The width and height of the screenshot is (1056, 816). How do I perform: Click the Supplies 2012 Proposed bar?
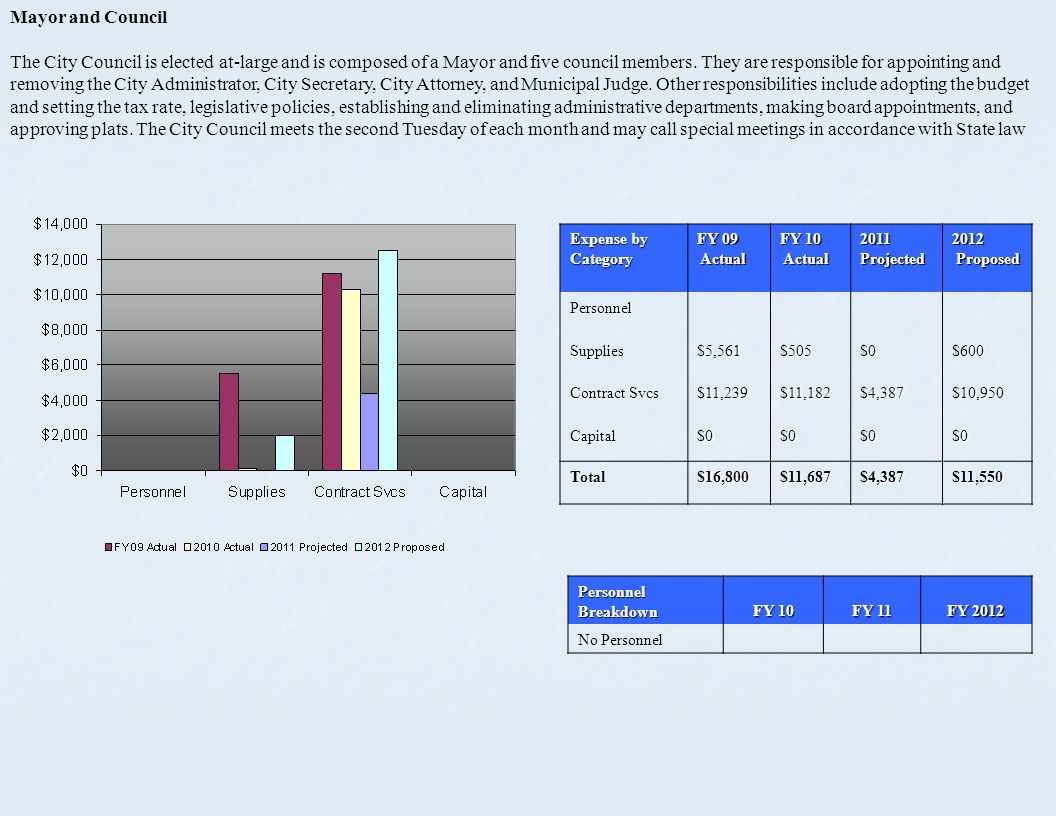[x=285, y=452]
